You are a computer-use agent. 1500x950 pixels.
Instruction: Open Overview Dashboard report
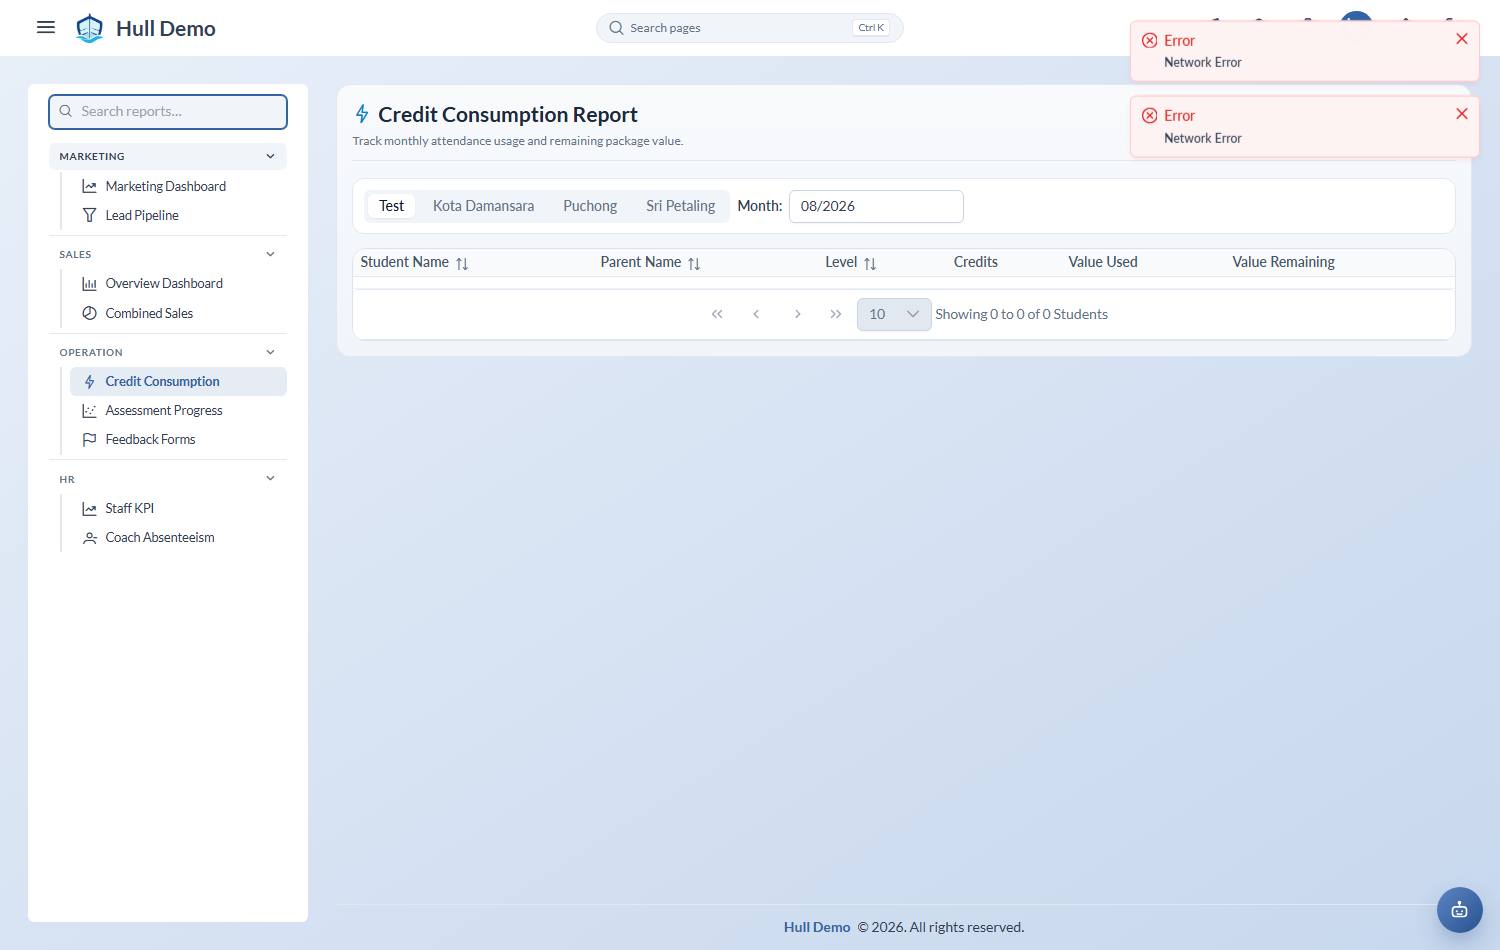(178, 284)
